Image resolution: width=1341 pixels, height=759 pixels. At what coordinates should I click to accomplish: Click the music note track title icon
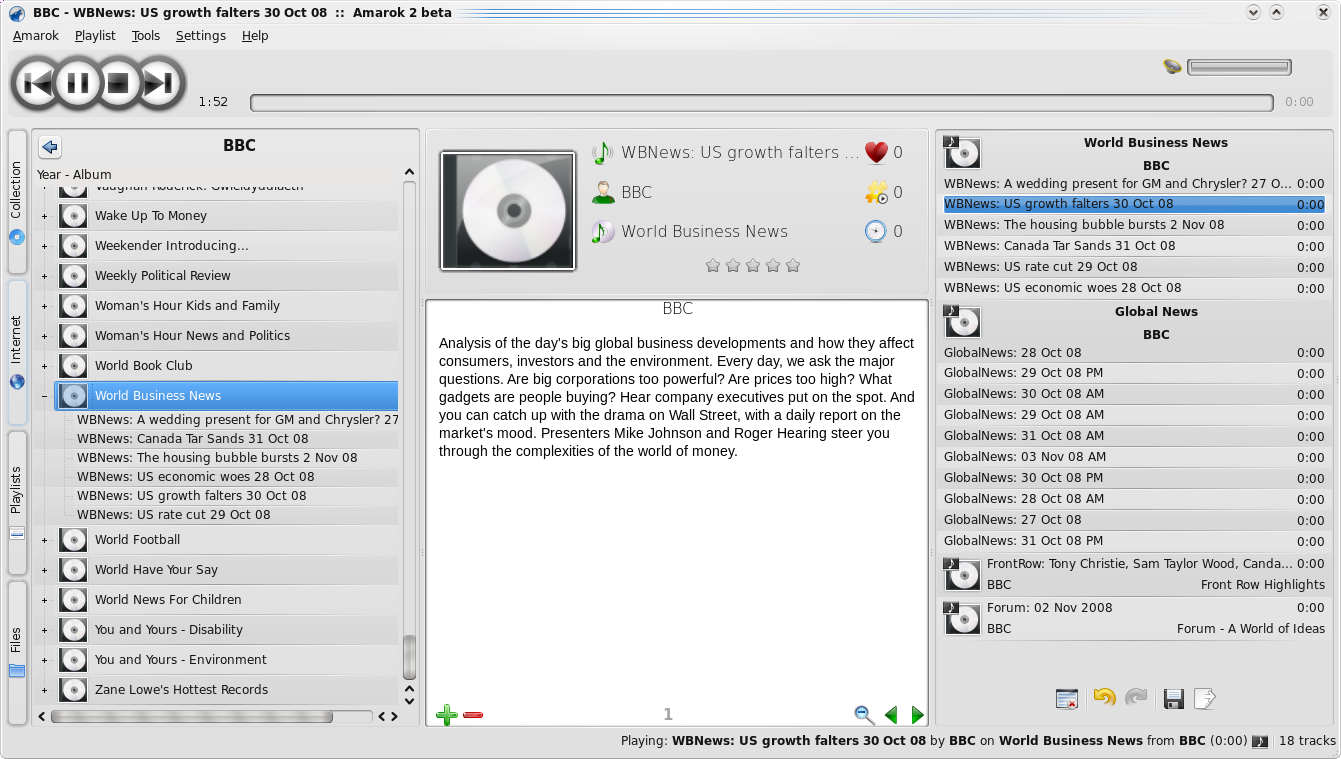click(602, 153)
